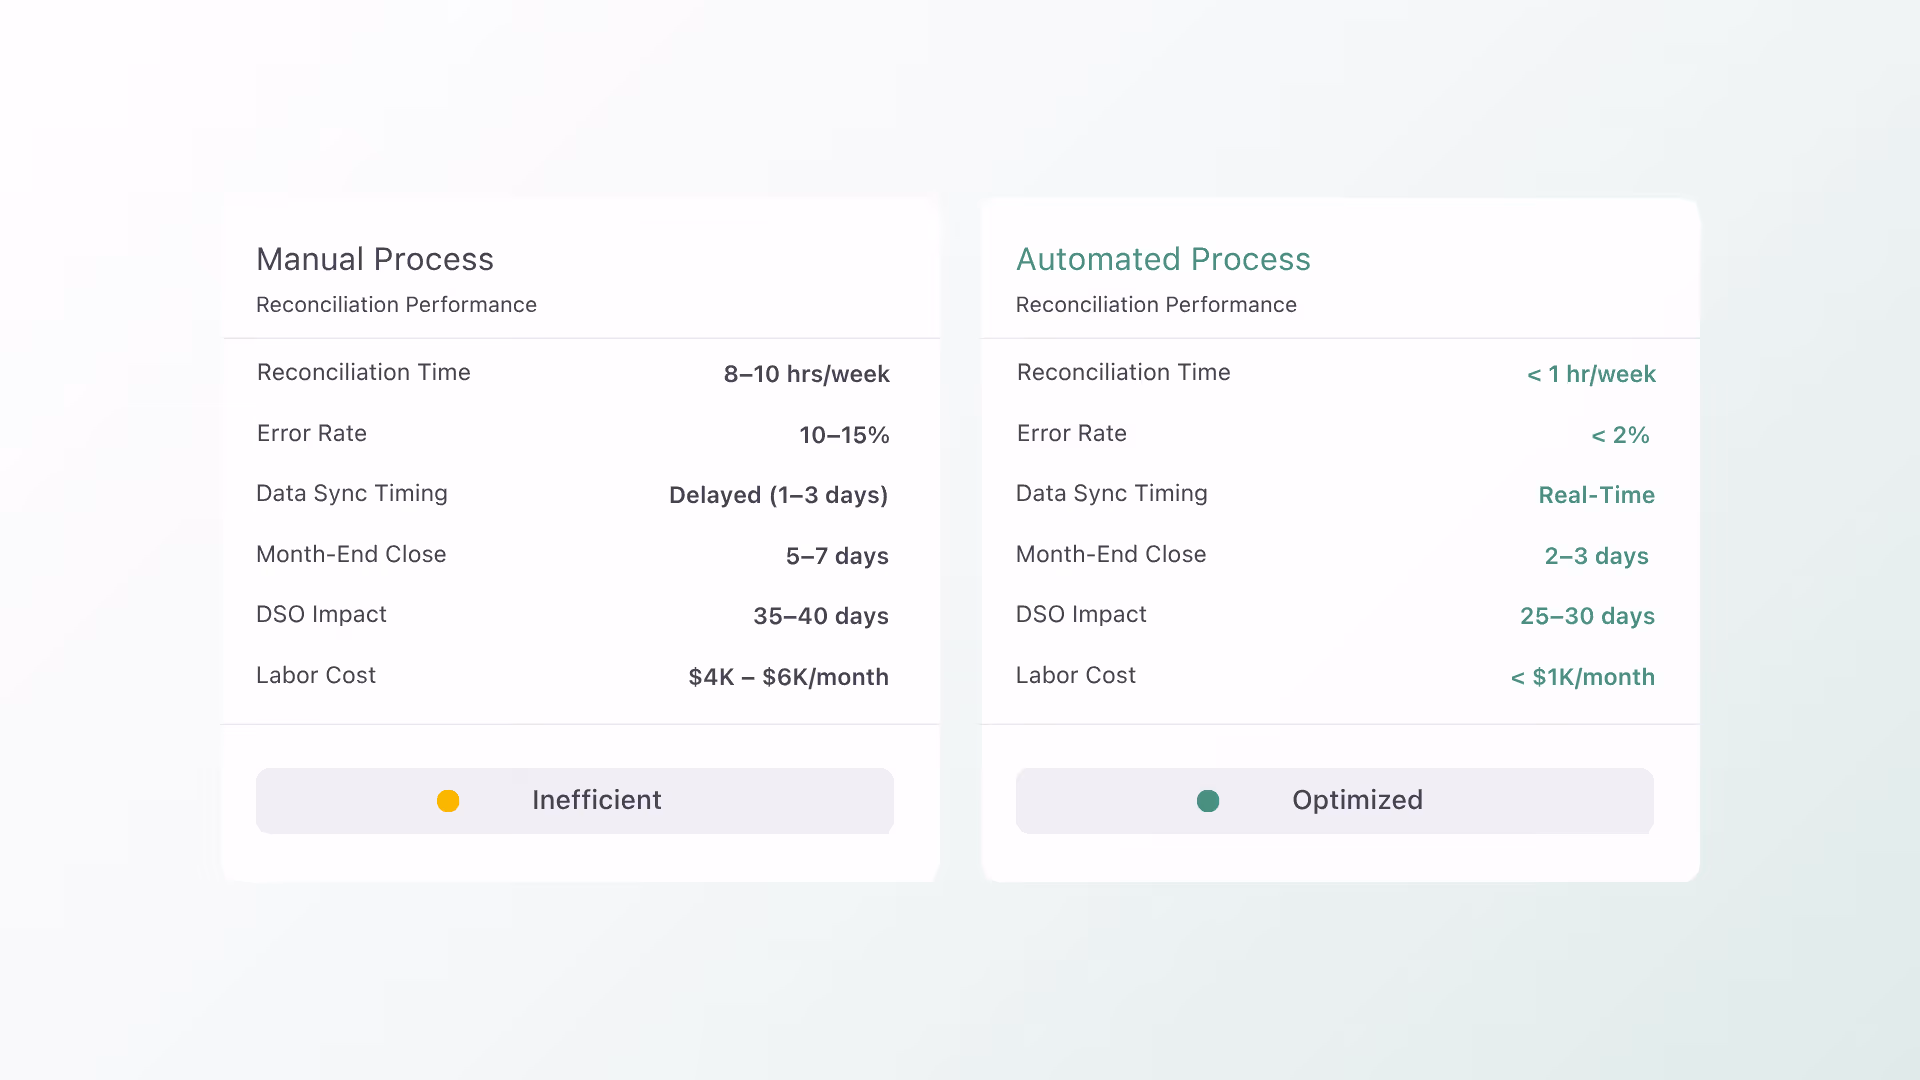Click the 8–10 hrs/week value

point(806,374)
